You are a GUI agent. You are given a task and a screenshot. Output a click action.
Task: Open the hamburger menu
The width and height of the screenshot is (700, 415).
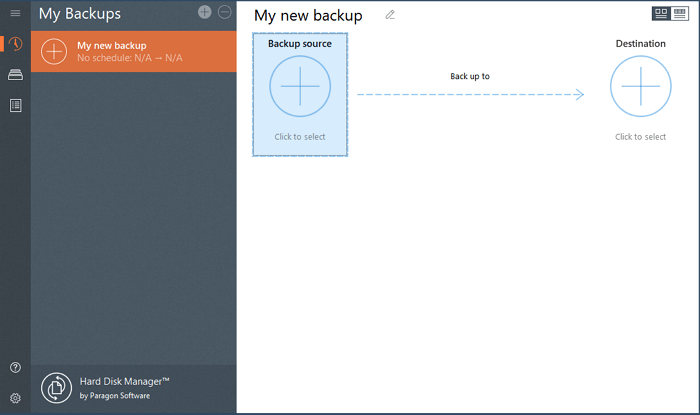(x=15, y=13)
